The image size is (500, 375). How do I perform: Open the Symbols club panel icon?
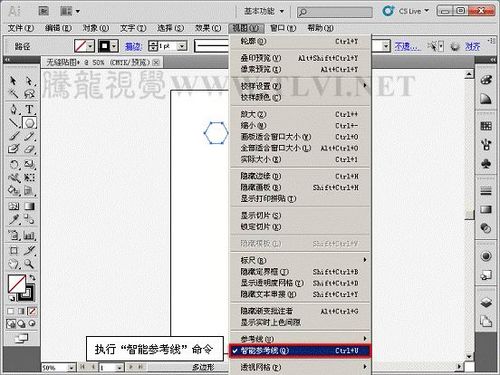pos(486,163)
